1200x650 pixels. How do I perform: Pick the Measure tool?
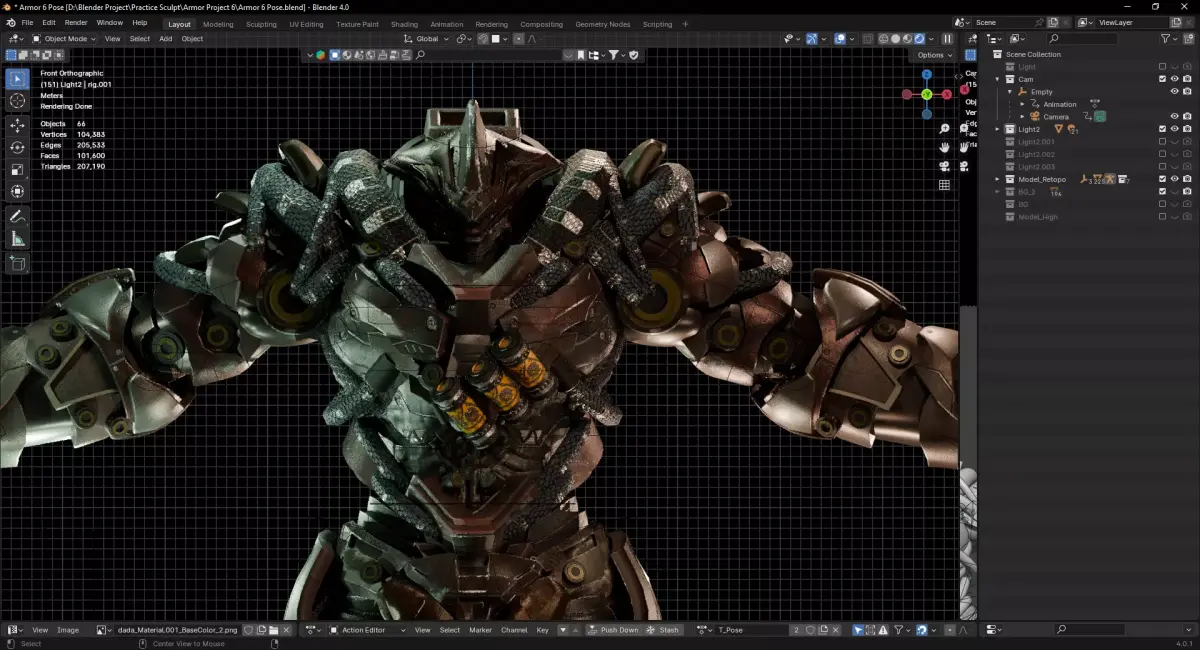pos(17,239)
